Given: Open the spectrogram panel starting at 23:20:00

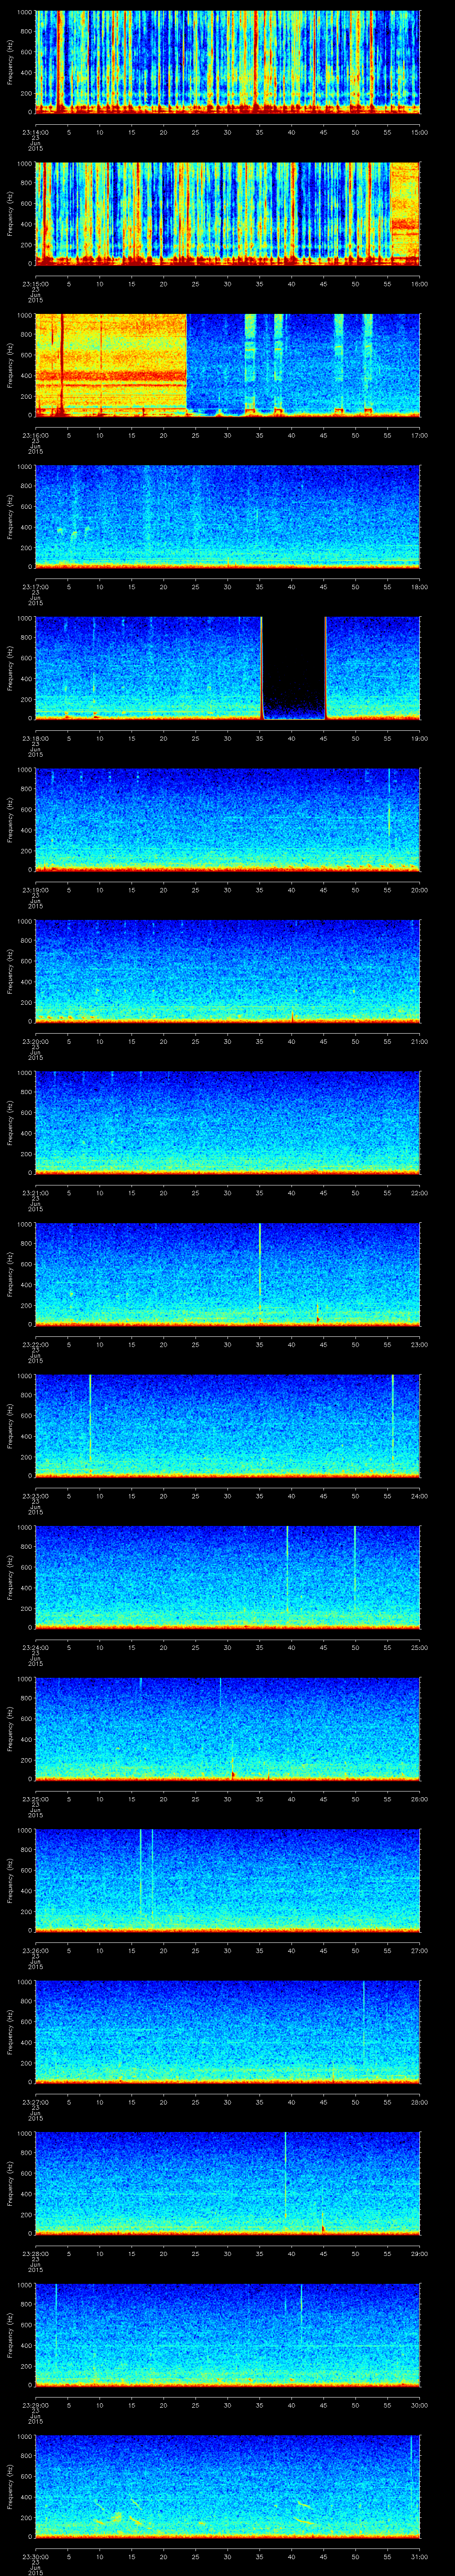Looking at the screenshot, I should (227, 971).
